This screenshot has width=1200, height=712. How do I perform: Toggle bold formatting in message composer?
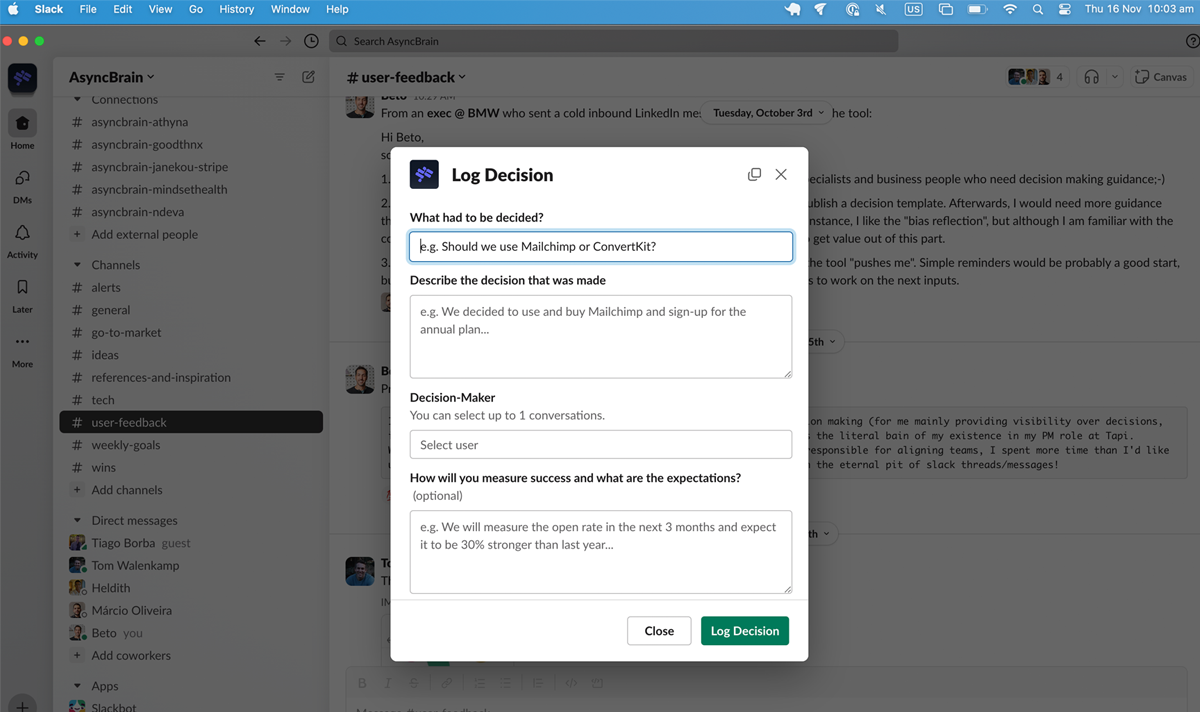pyautogui.click(x=362, y=683)
